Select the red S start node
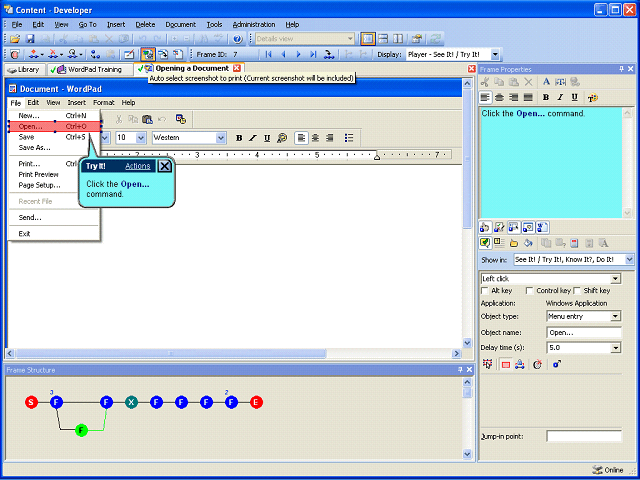Screen dimensions: 640x480 (x=31, y=402)
